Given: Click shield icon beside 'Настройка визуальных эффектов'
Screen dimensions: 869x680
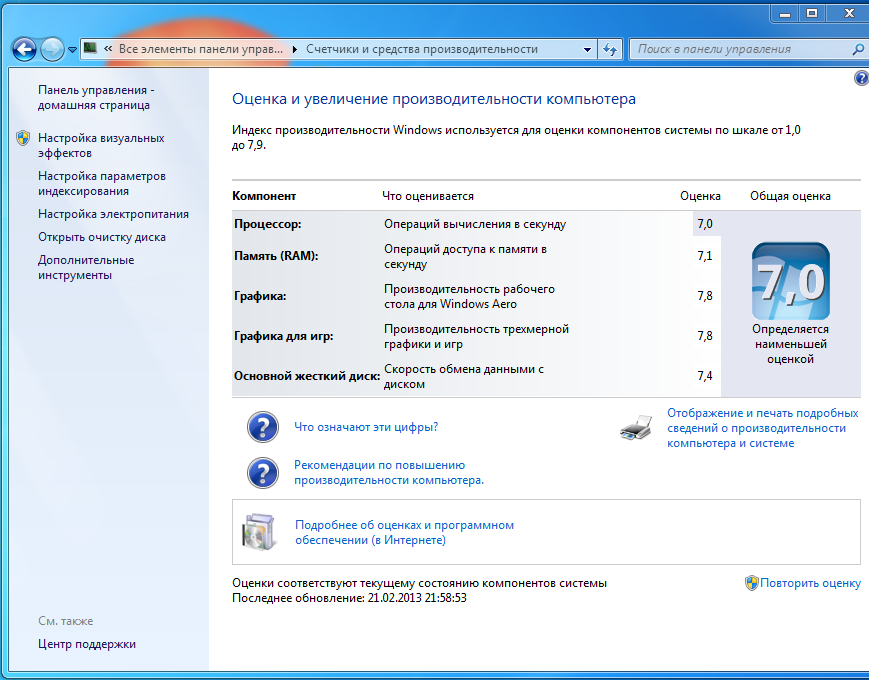Looking at the screenshot, I should [x=23, y=138].
